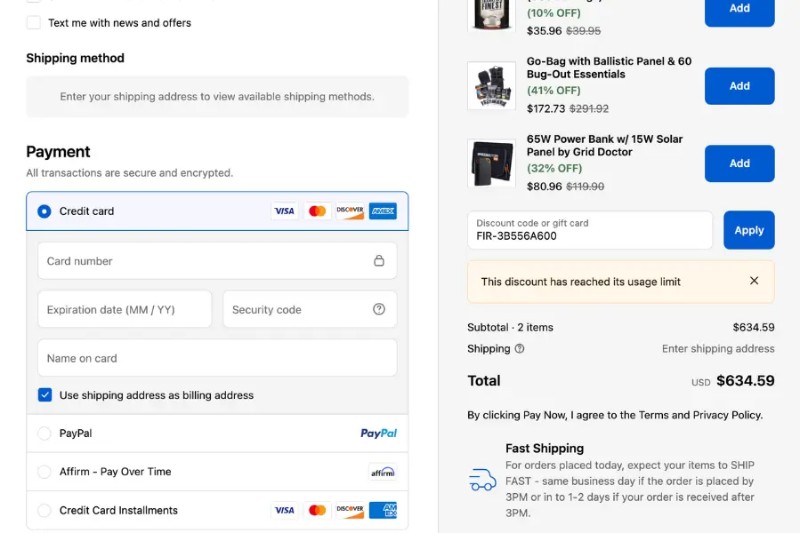
Task: Click the Security code field
Action: click(x=310, y=310)
